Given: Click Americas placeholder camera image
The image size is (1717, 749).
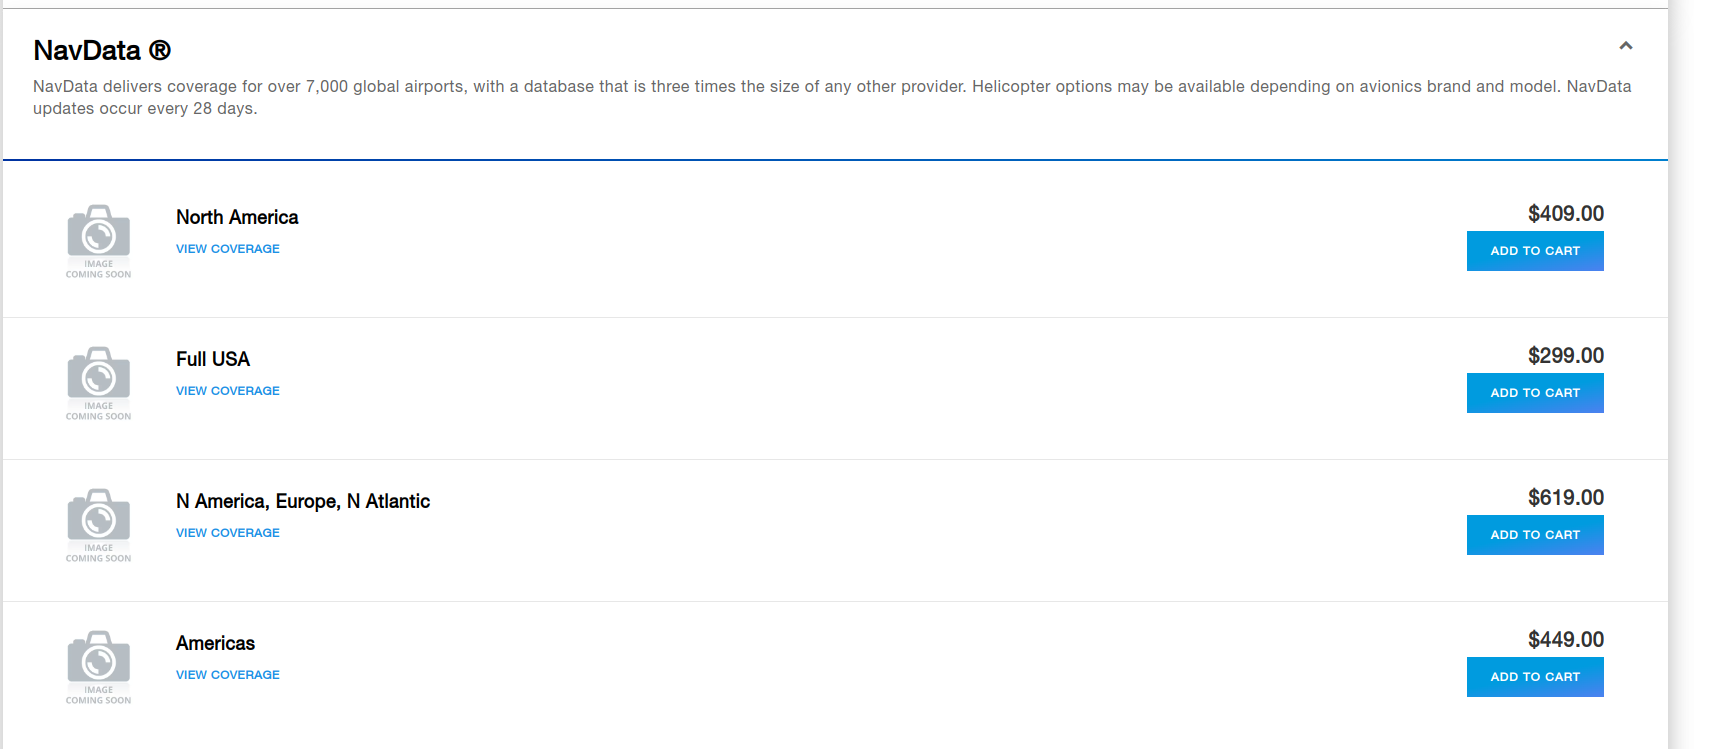Looking at the screenshot, I should point(98,667).
